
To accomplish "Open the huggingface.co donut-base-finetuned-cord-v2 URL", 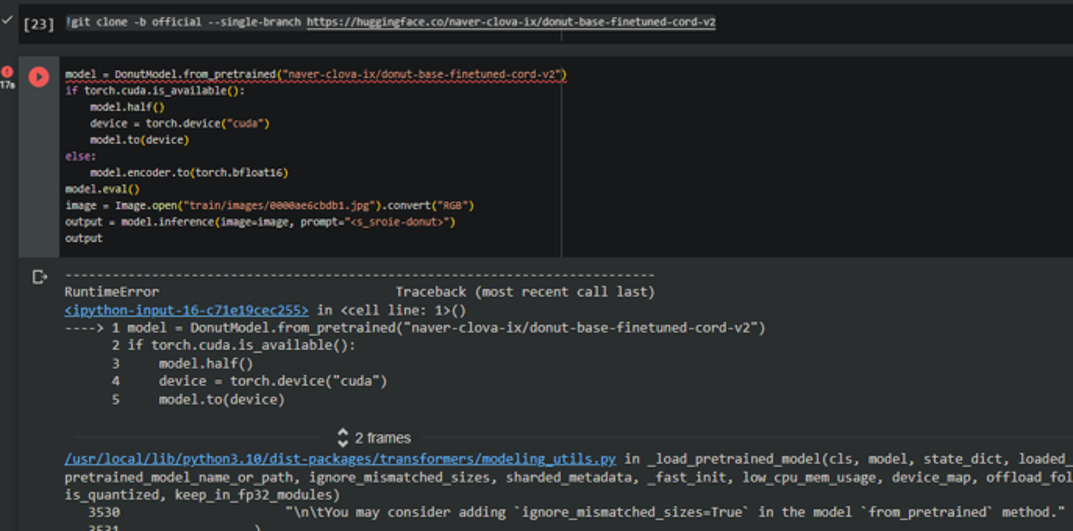I will tap(511, 22).
